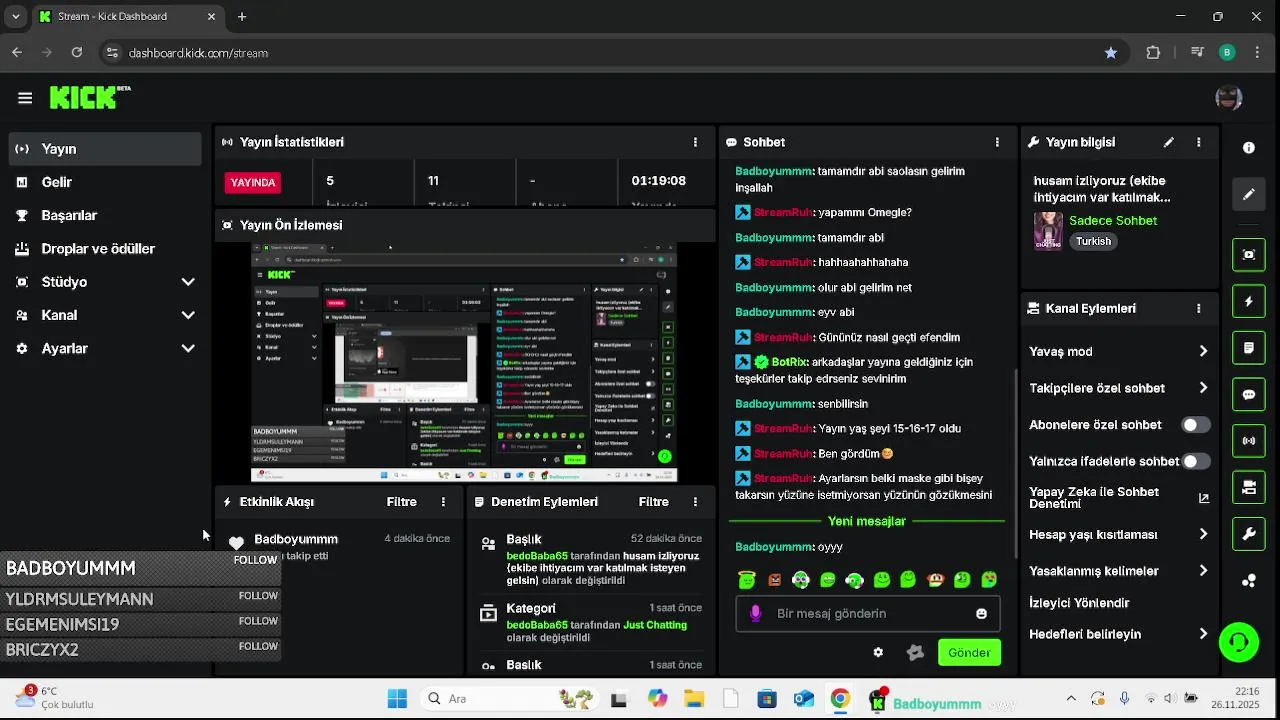Select Gelir in the sidebar
1280x720 pixels.
(105, 182)
